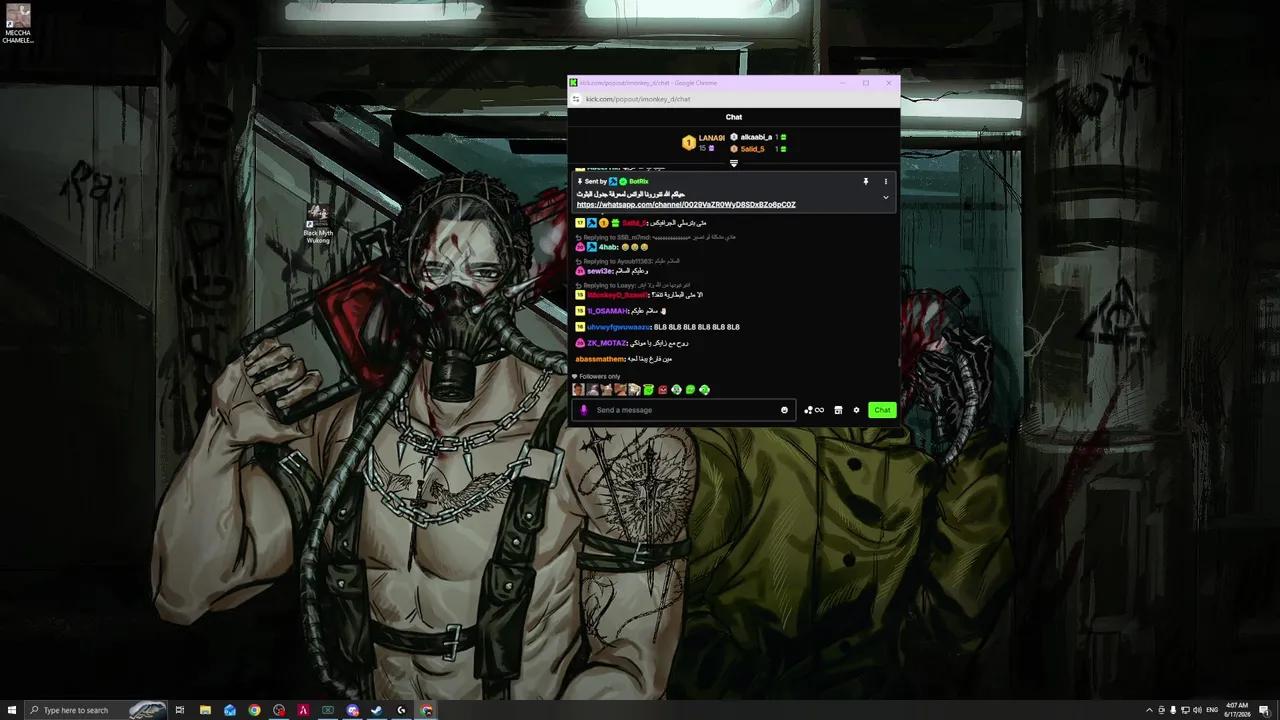Open the red A app on taskbar
Screen dimensions: 1280x720
coord(303,710)
